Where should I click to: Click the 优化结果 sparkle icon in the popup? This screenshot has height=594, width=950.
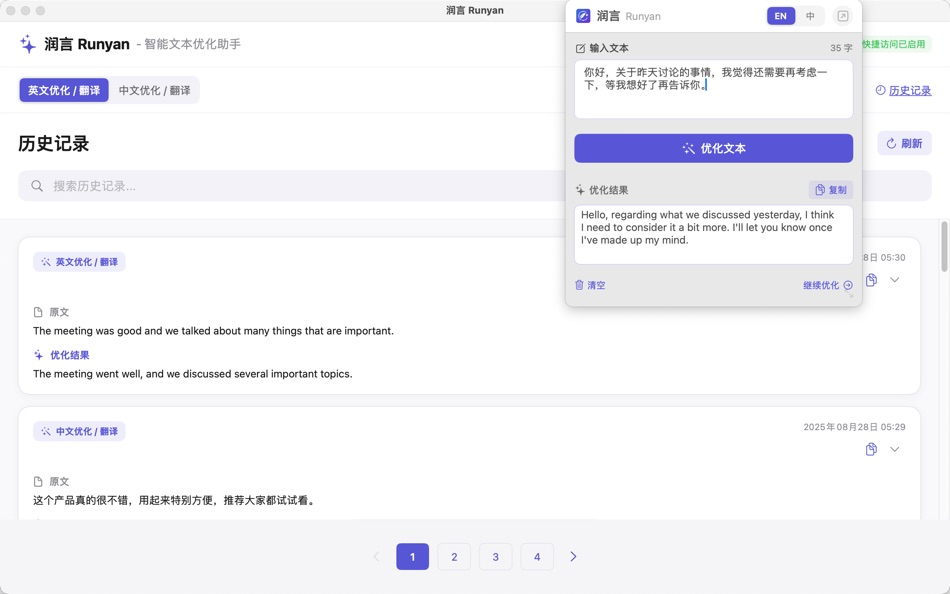pos(581,189)
